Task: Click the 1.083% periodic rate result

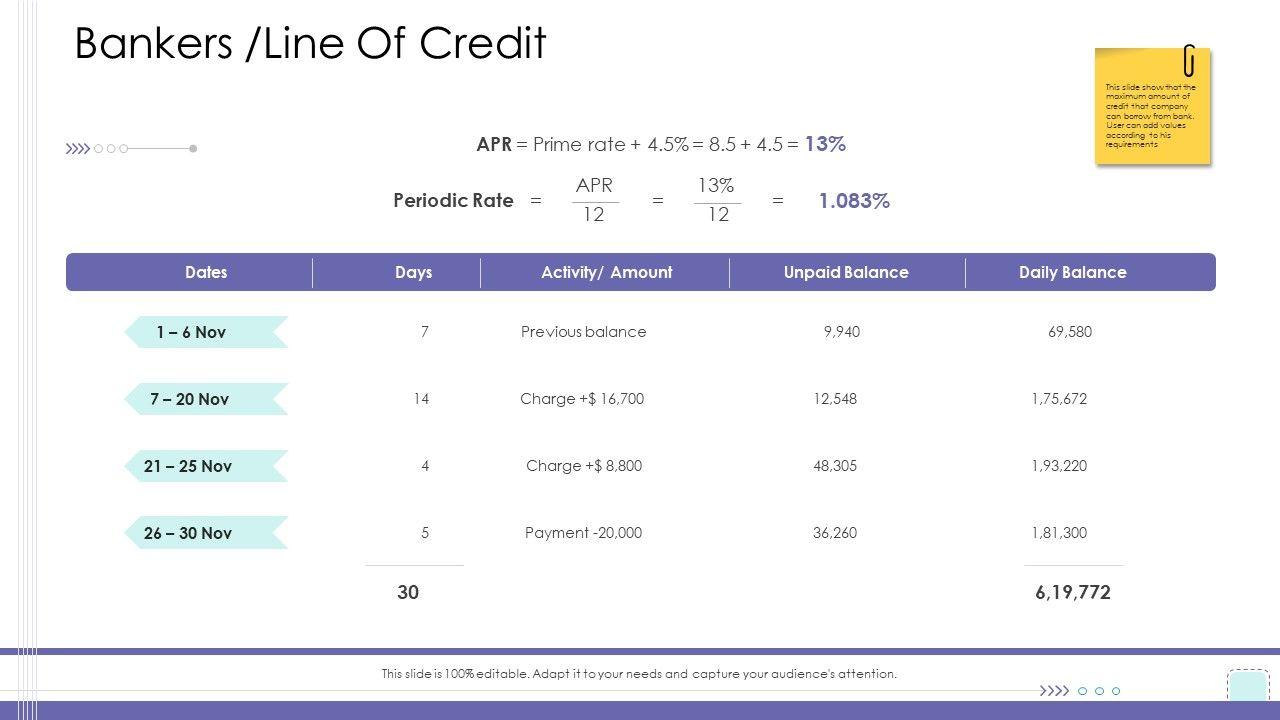Action: [x=854, y=201]
